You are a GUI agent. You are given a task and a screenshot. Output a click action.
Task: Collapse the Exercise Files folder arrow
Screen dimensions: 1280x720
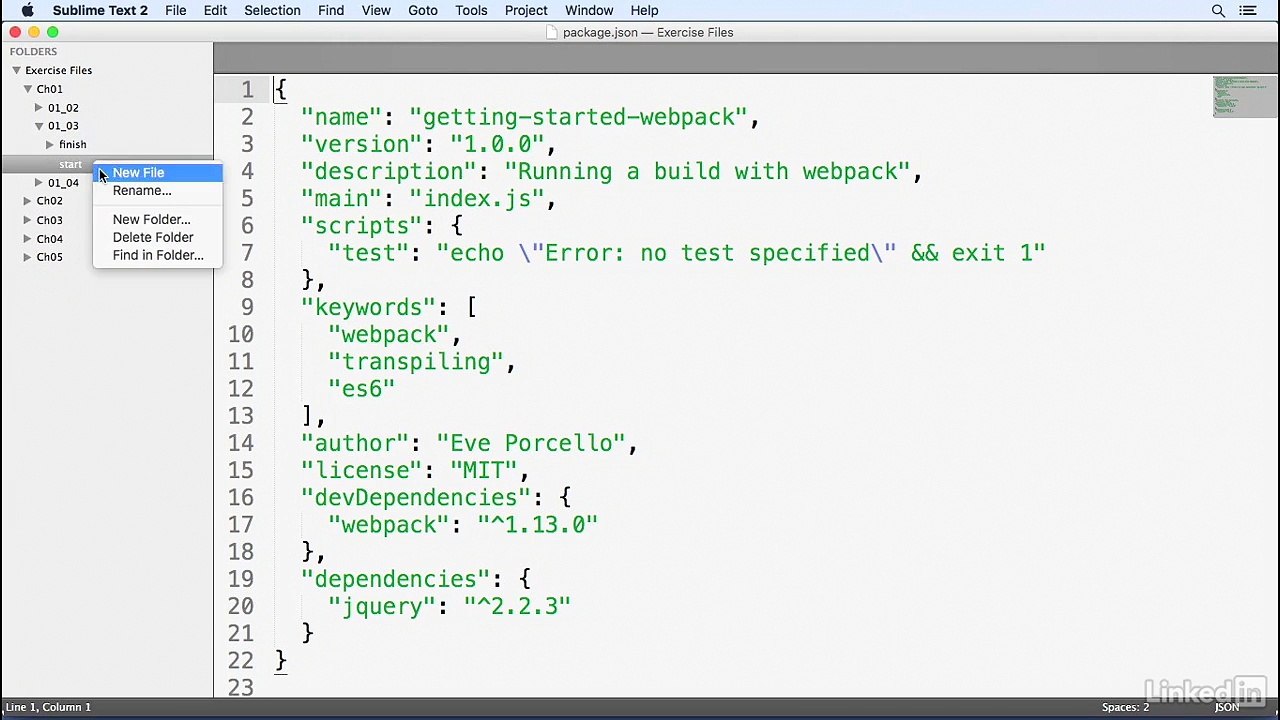pyautogui.click(x=16, y=71)
